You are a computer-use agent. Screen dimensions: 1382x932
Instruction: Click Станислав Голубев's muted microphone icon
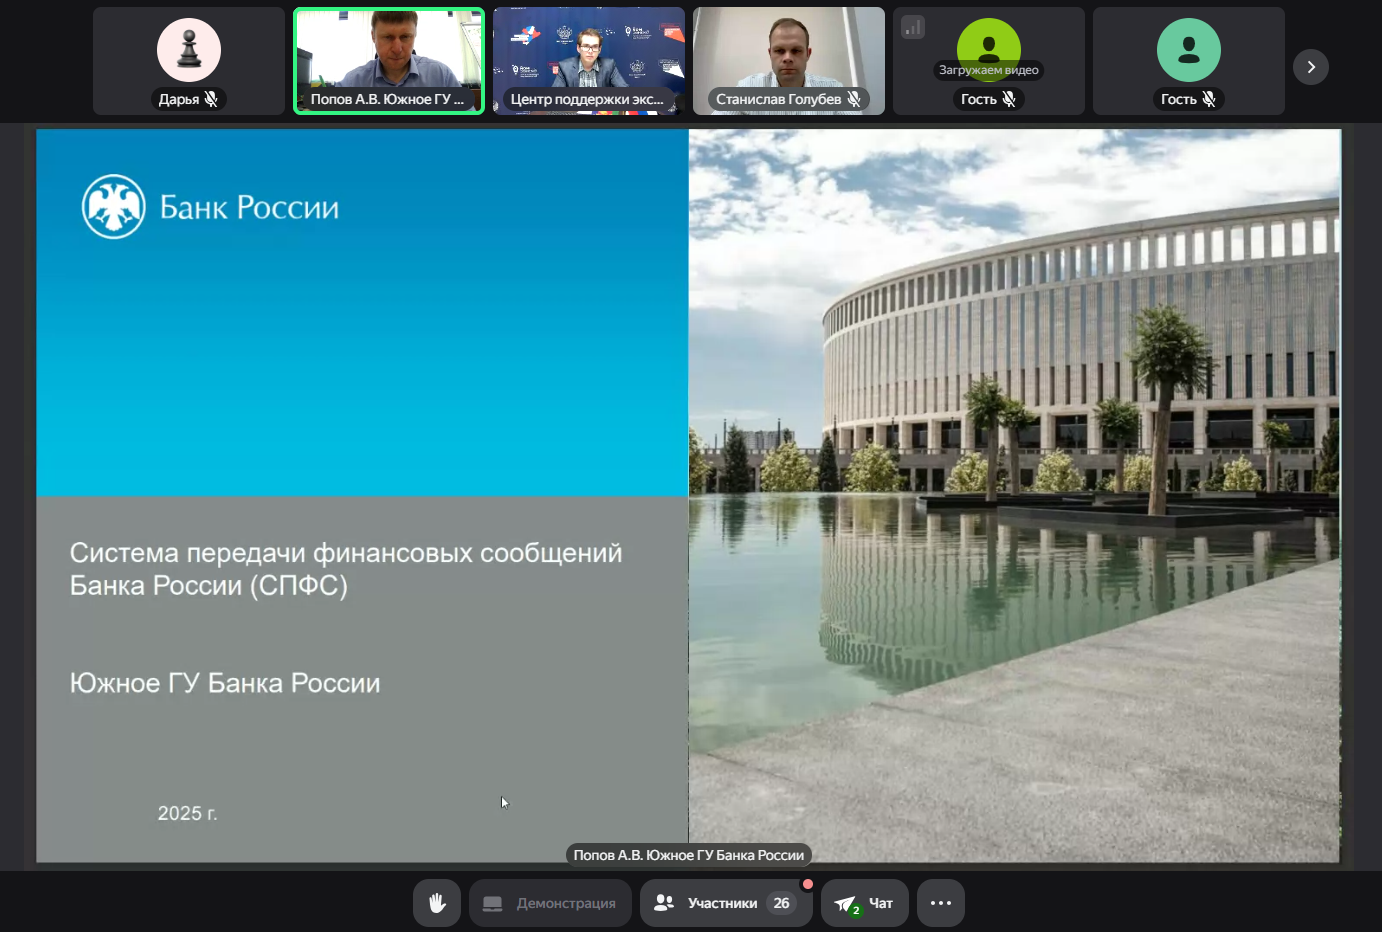coord(854,99)
